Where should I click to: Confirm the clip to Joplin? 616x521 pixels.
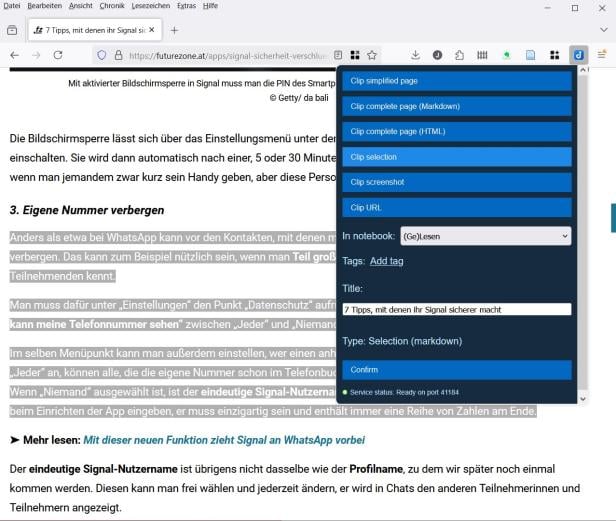coord(457,370)
